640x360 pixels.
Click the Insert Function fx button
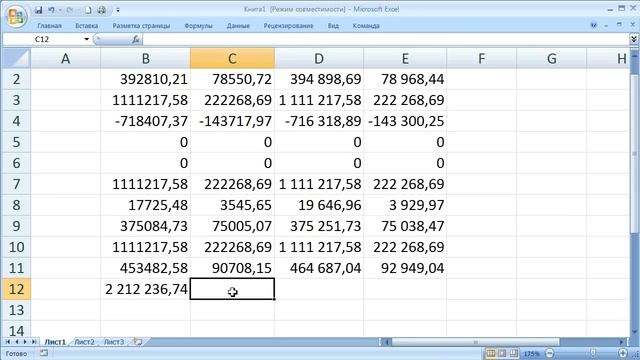136,39
